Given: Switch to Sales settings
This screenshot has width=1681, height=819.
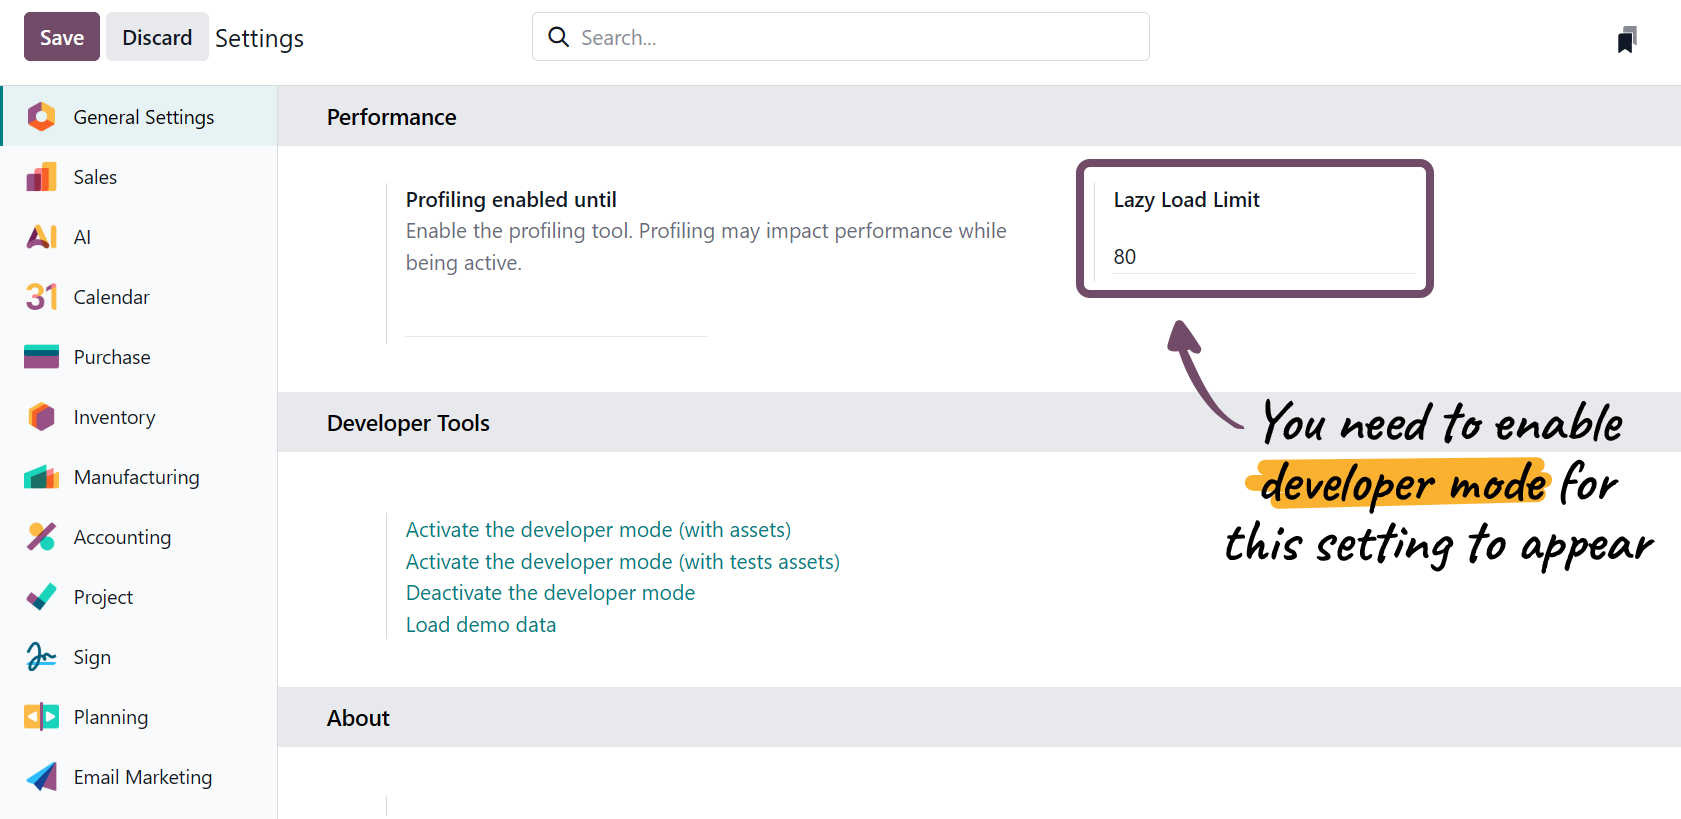Looking at the screenshot, I should (x=139, y=176).
